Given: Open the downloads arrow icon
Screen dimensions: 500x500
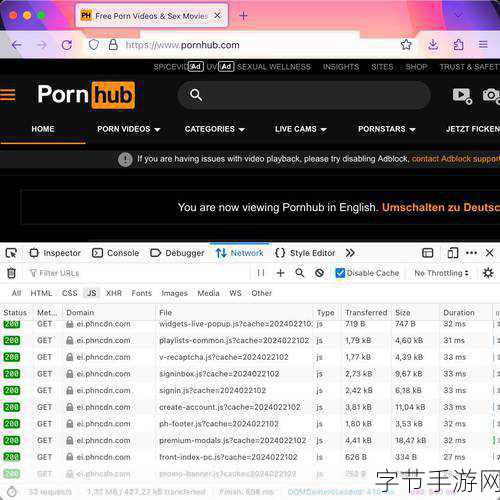Looking at the screenshot, I should (433, 44).
